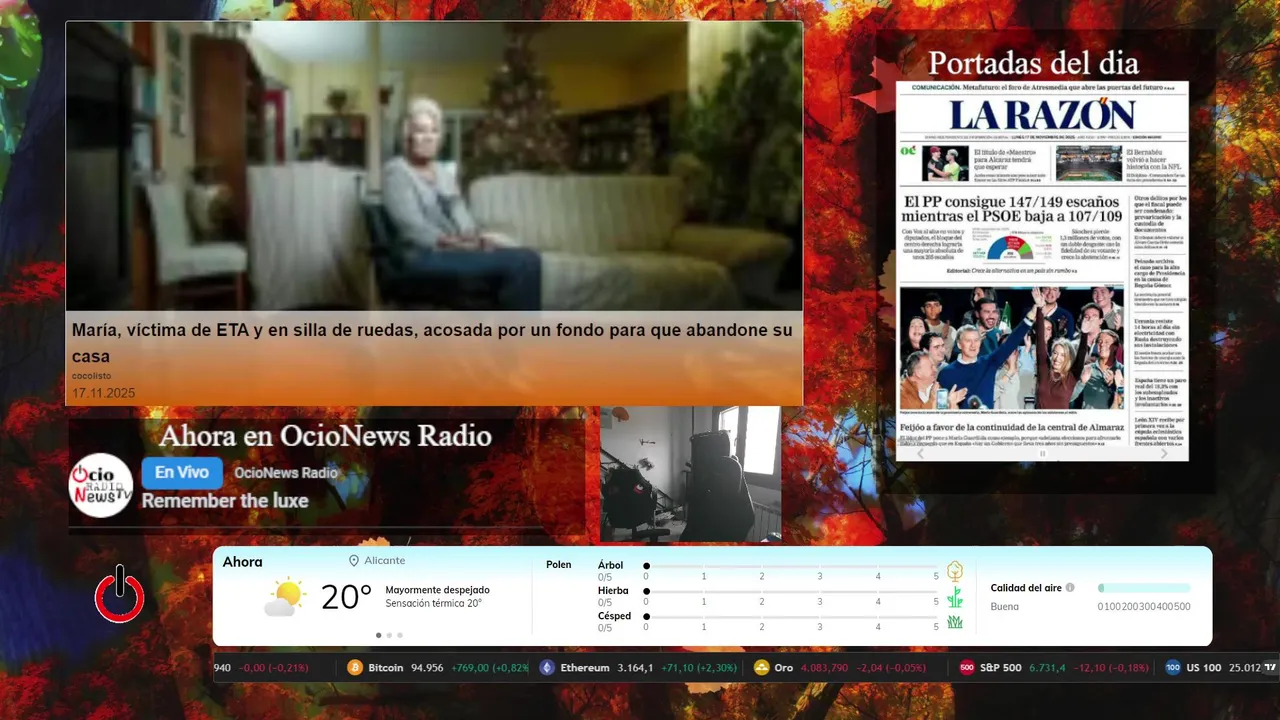Click the Polen section label
Screen dimensions: 1280x720
(559, 565)
